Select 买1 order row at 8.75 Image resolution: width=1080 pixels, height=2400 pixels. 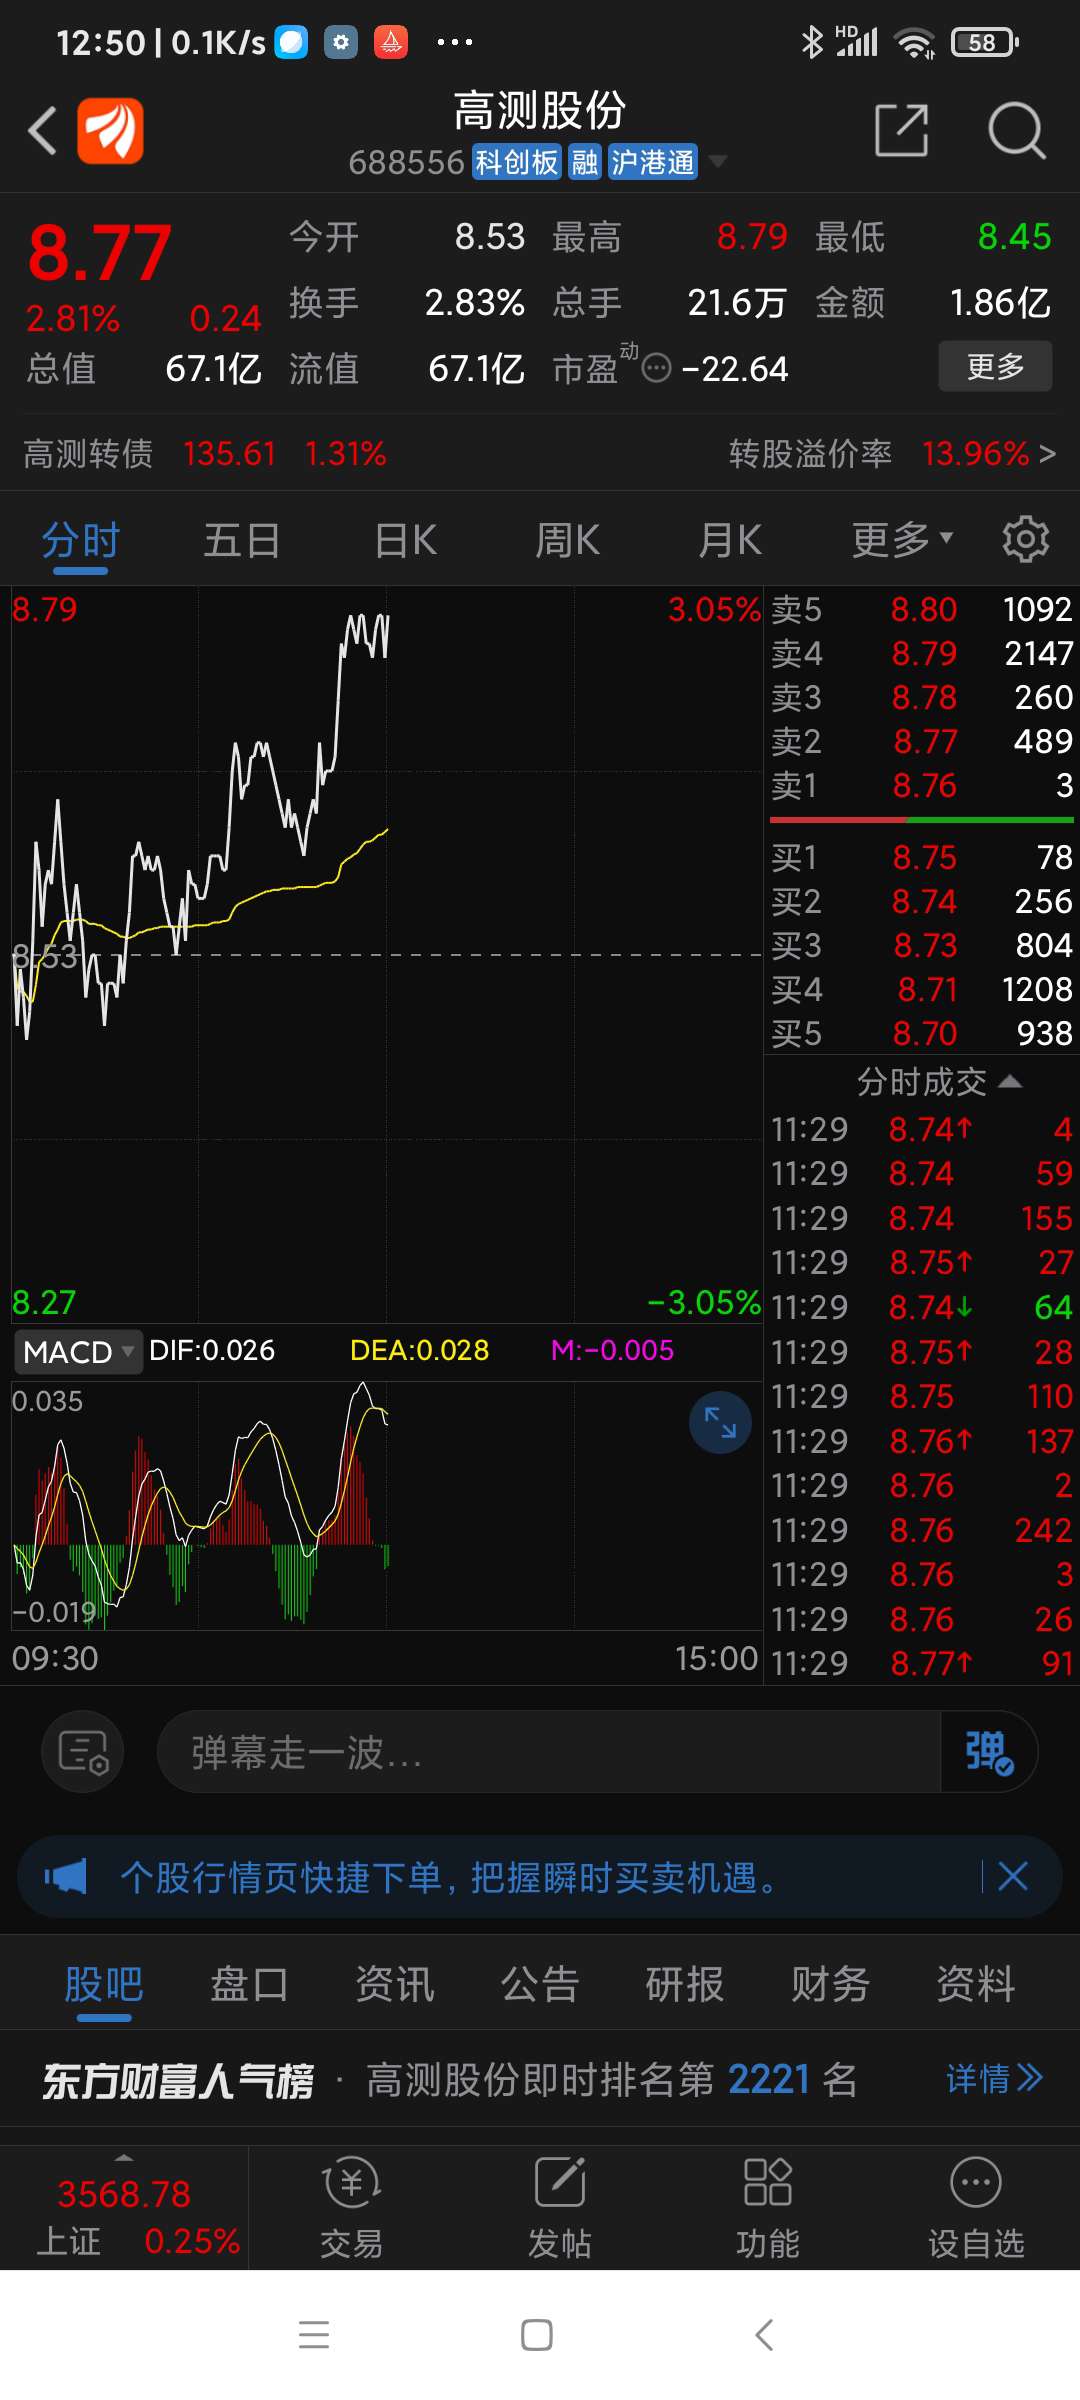(922, 857)
